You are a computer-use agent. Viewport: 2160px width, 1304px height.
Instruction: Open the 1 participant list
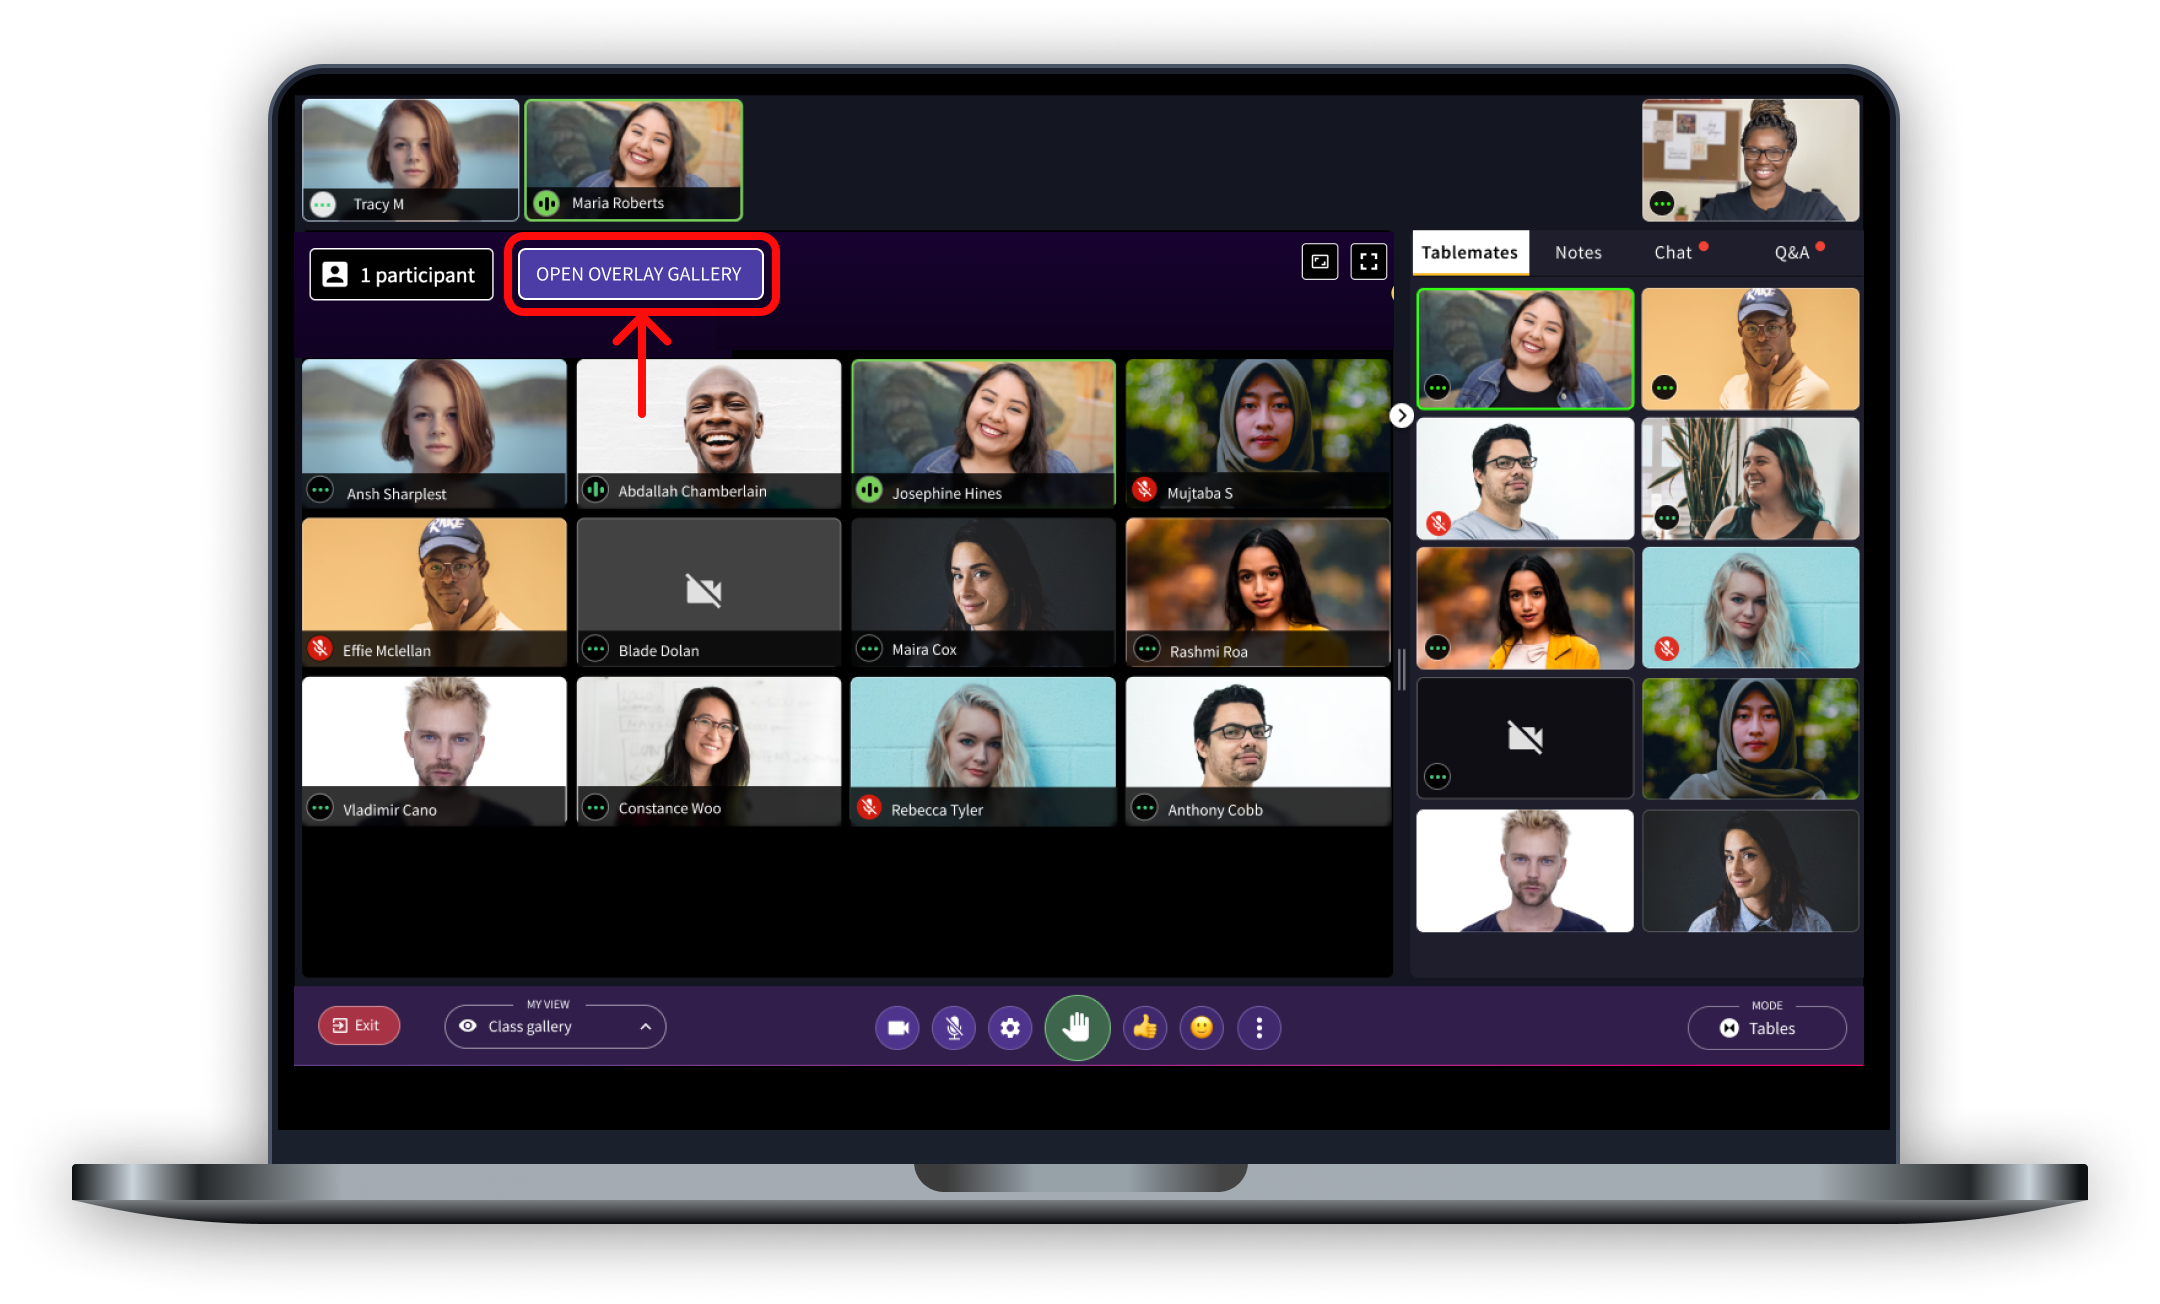click(401, 274)
